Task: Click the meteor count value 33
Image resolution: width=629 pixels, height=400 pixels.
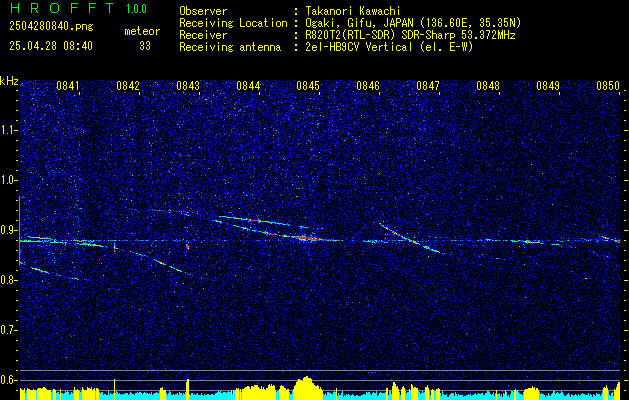Action: [145, 46]
